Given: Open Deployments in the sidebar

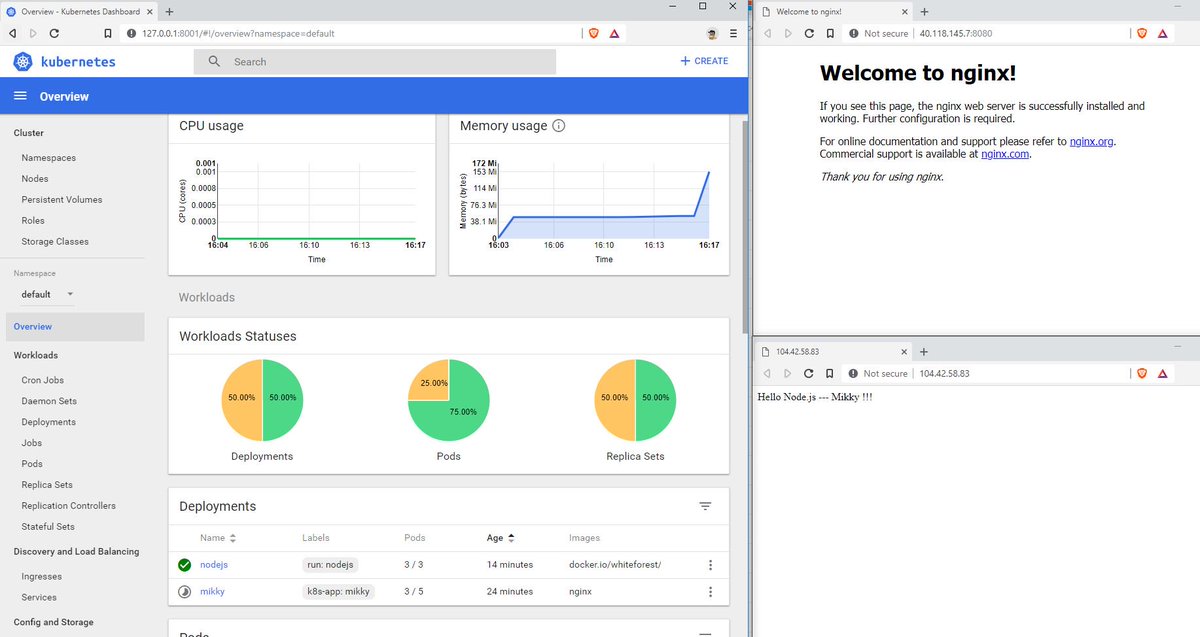Looking at the screenshot, I should (49, 422).
